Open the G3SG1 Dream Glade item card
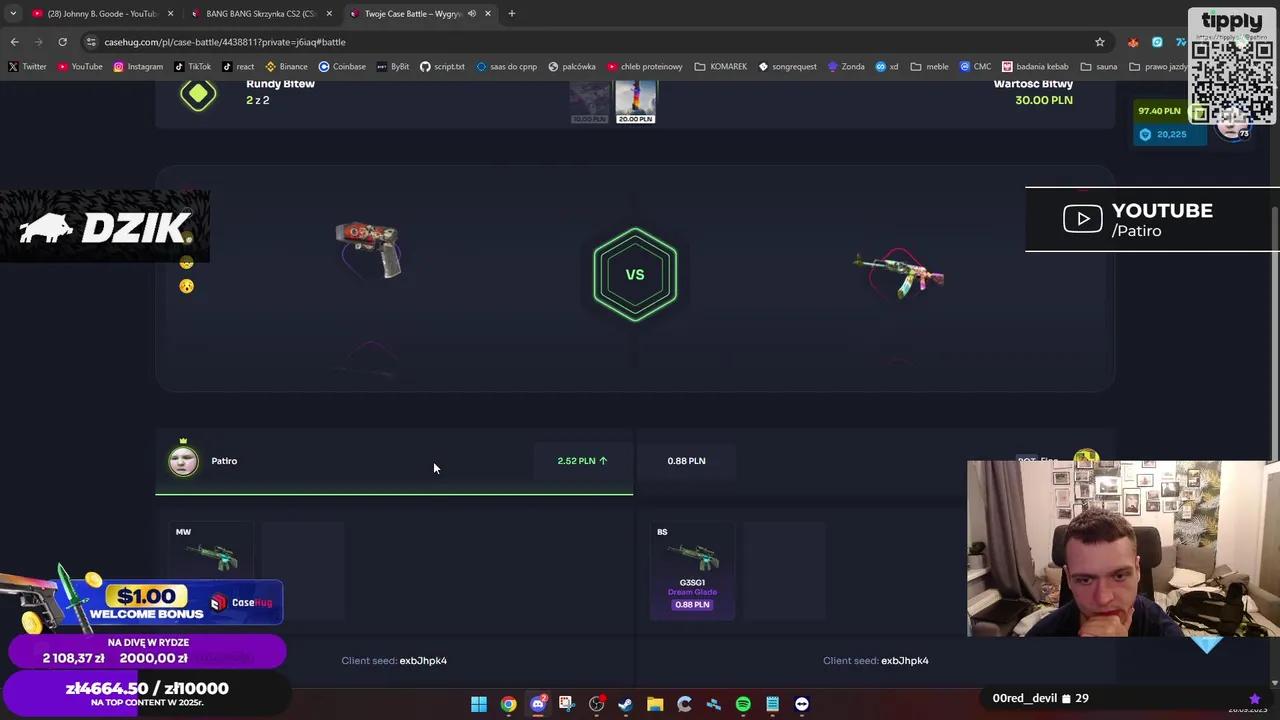The height and width of the screenshot is (720, 1280). click(x=692, y=571)
